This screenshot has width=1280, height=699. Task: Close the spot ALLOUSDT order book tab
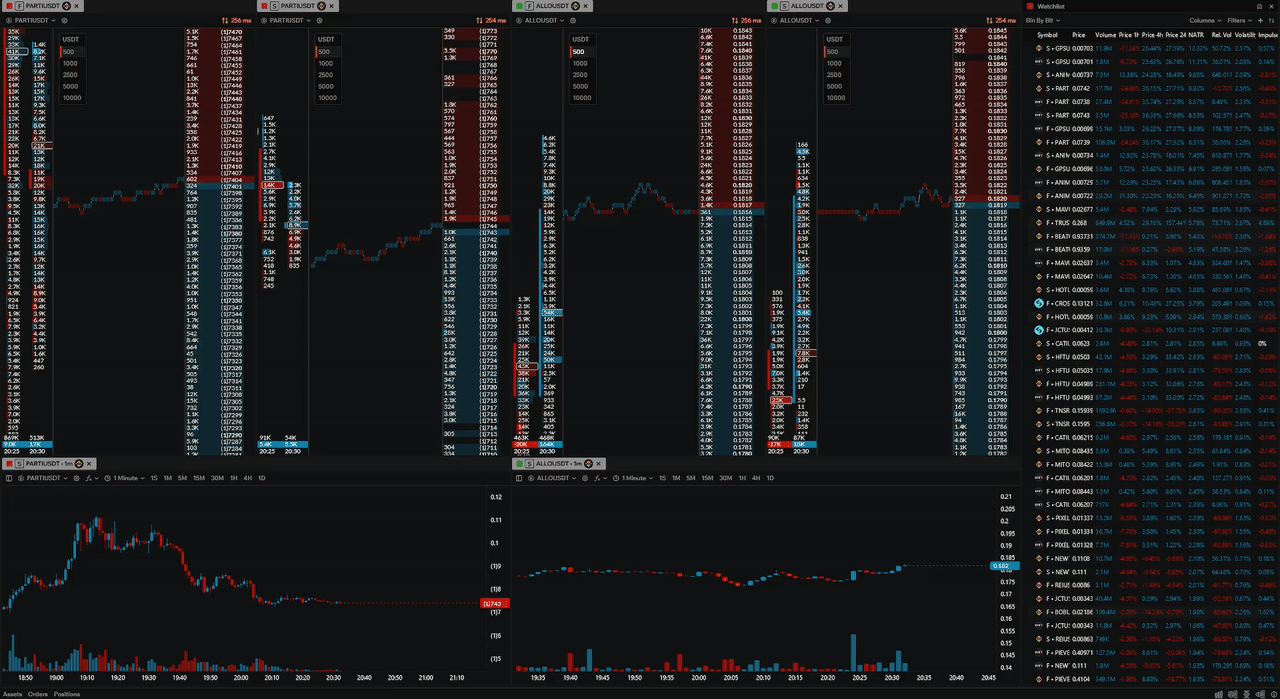pos(841,6)
